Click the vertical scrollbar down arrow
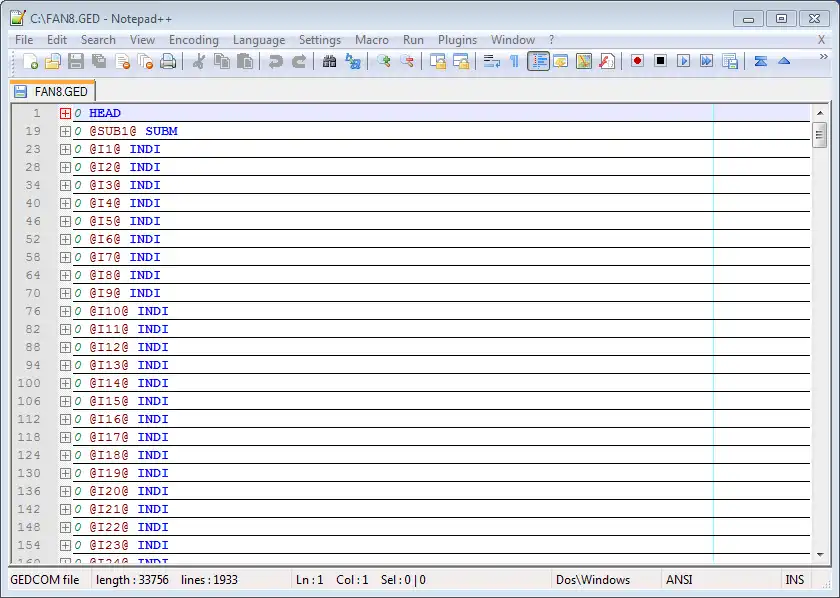Image resolution: width=840 pixels, height=598 pixels. (820, 555)
